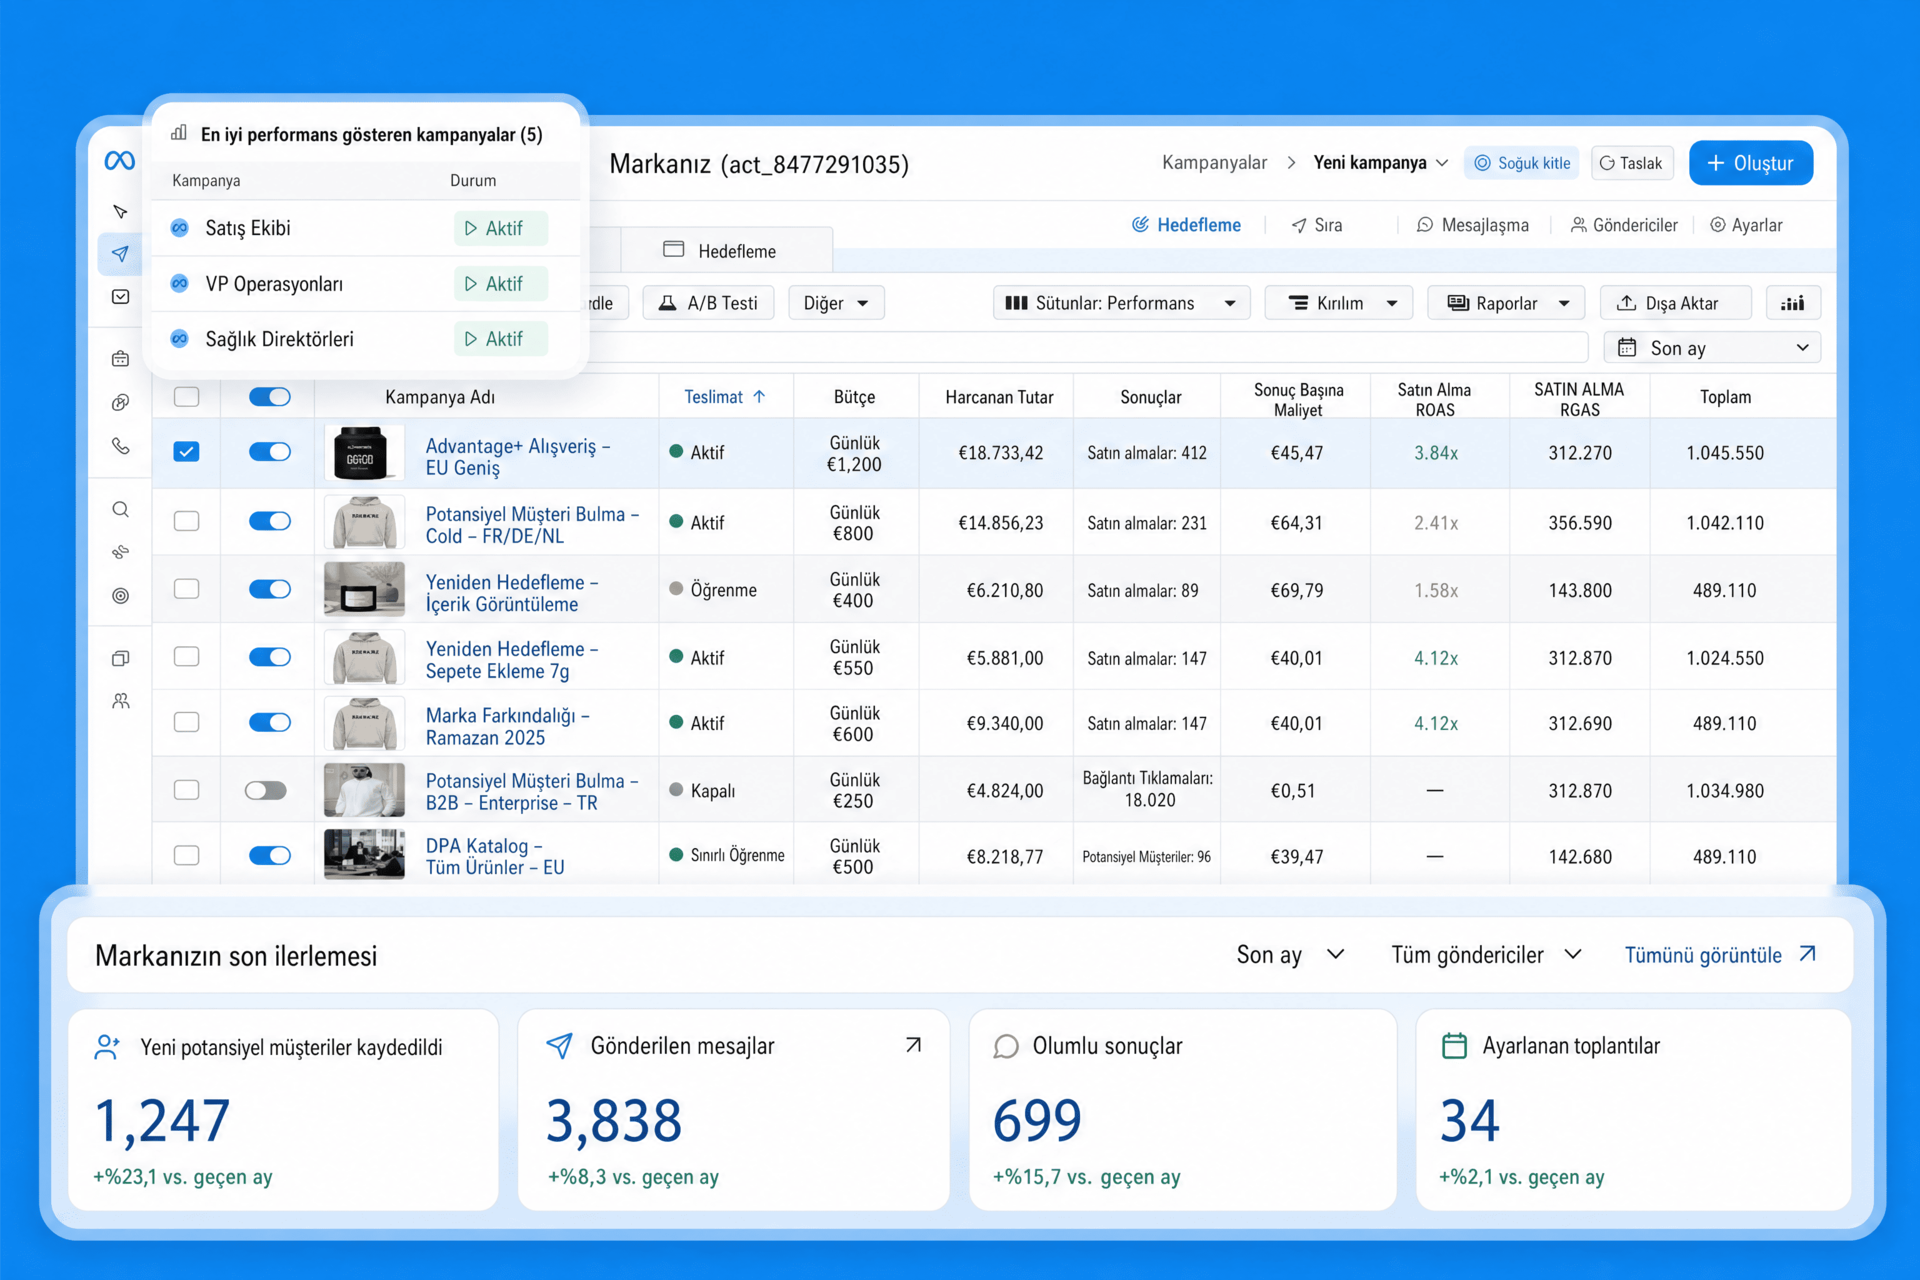1920x1280 pixels.
Task: Click the bar chart icon in performance popup
Action: point(179,133)
